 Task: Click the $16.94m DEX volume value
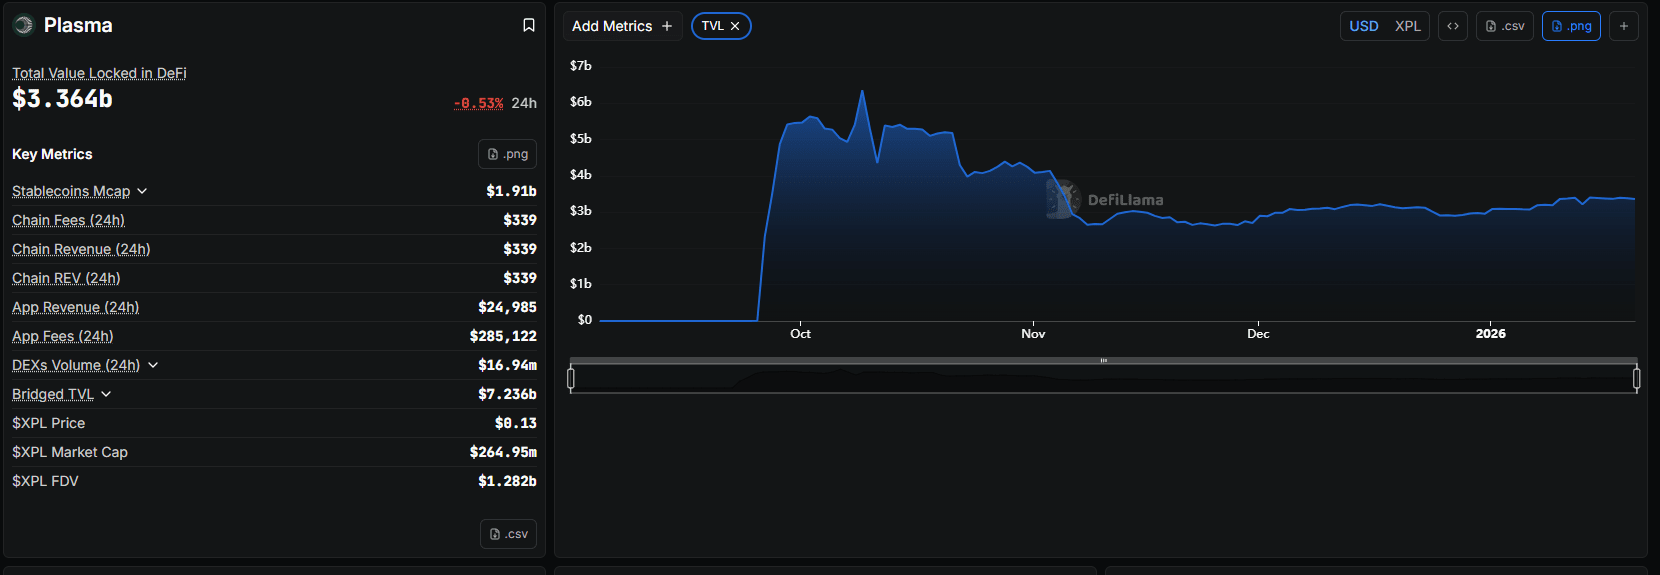(507, 365)
